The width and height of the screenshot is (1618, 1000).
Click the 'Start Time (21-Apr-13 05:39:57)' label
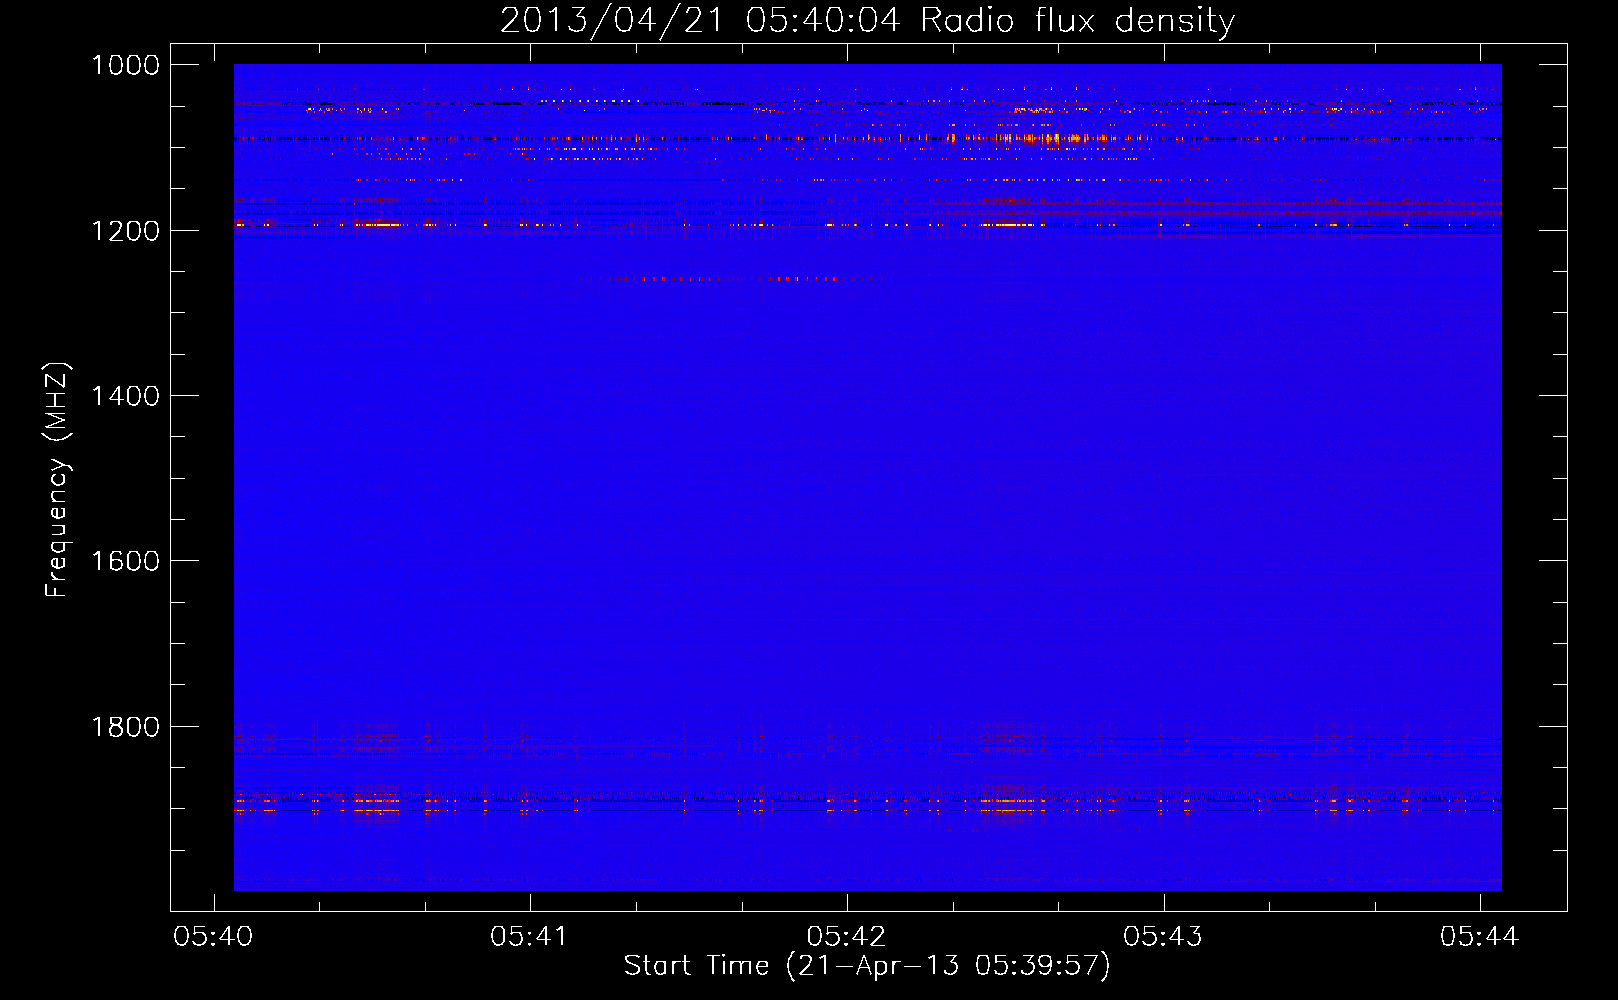[x=867, y=966]
